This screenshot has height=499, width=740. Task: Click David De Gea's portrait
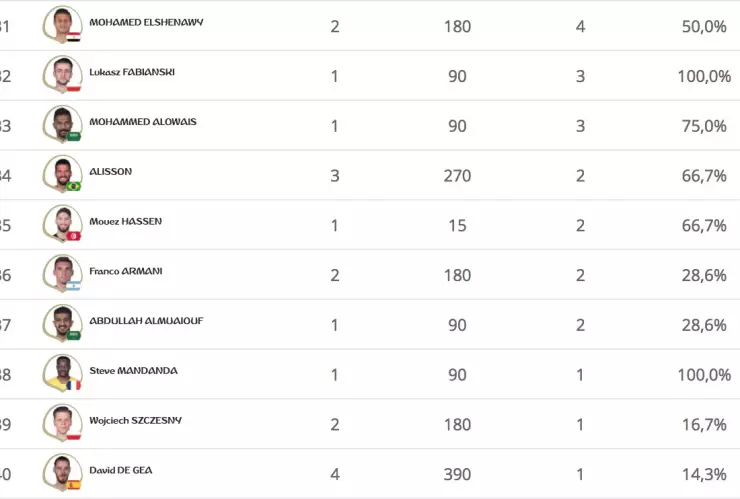point(62,472)
